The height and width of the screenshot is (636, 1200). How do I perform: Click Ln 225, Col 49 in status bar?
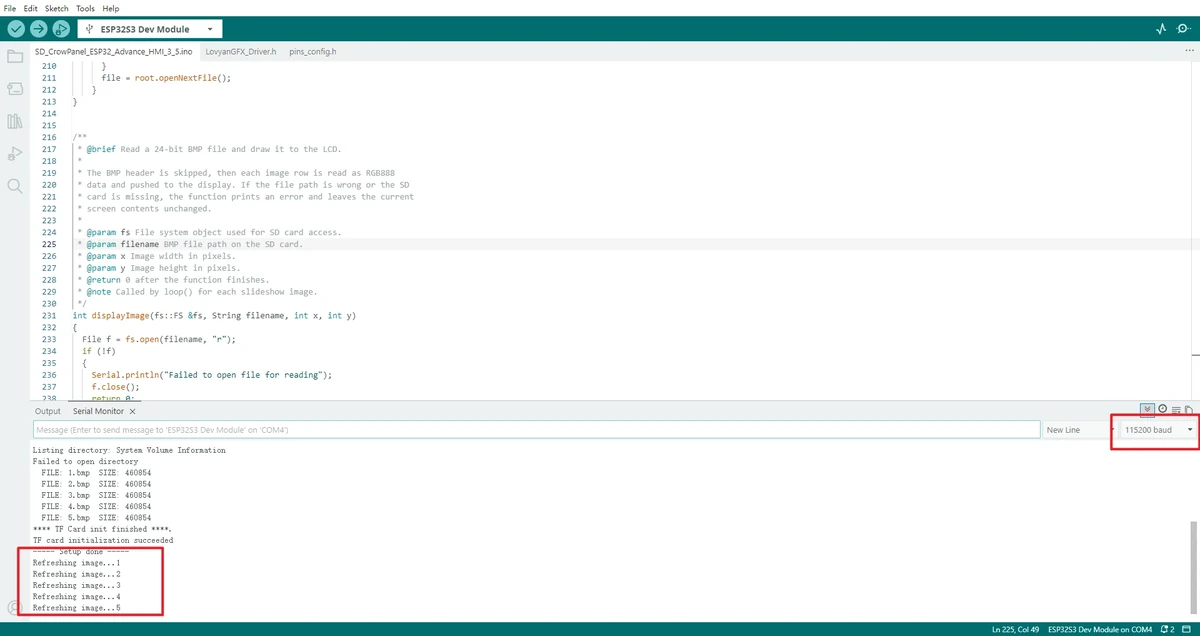coord(1015,629)
